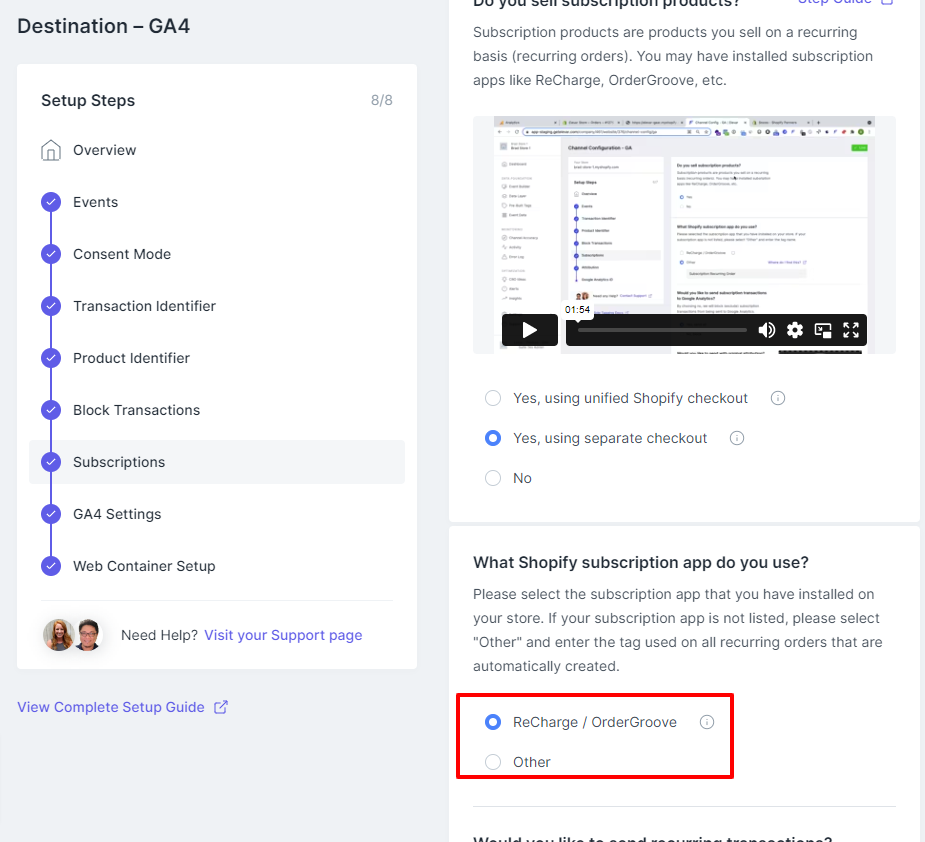Go to the Block Transactions step
The image size is (925, 842).
tap(136, 410)
